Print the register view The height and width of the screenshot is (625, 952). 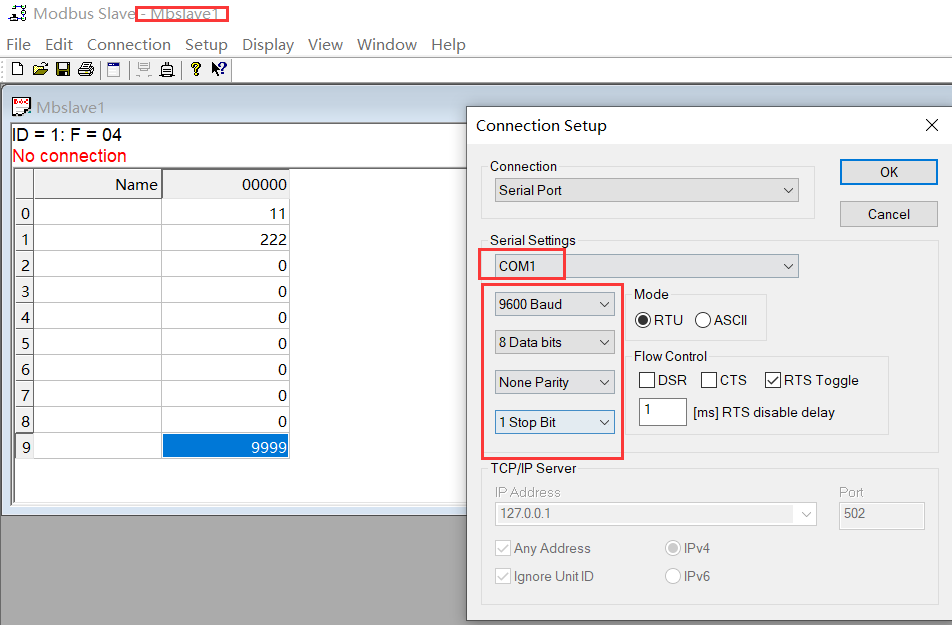(x=85, y=69)
